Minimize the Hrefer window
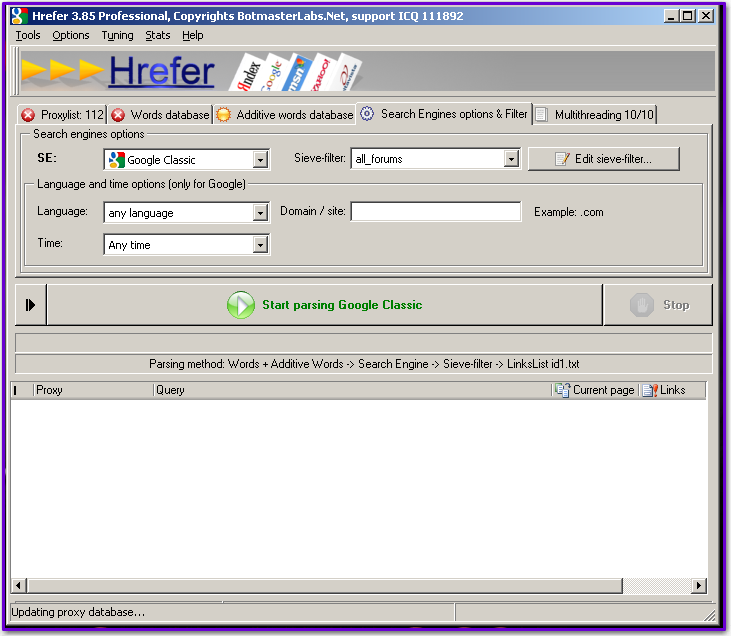The image size is (731, 636). click(x=671, y=16)
